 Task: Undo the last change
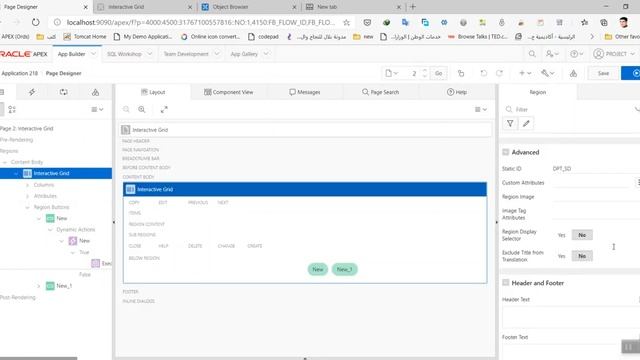pos(484,73)
